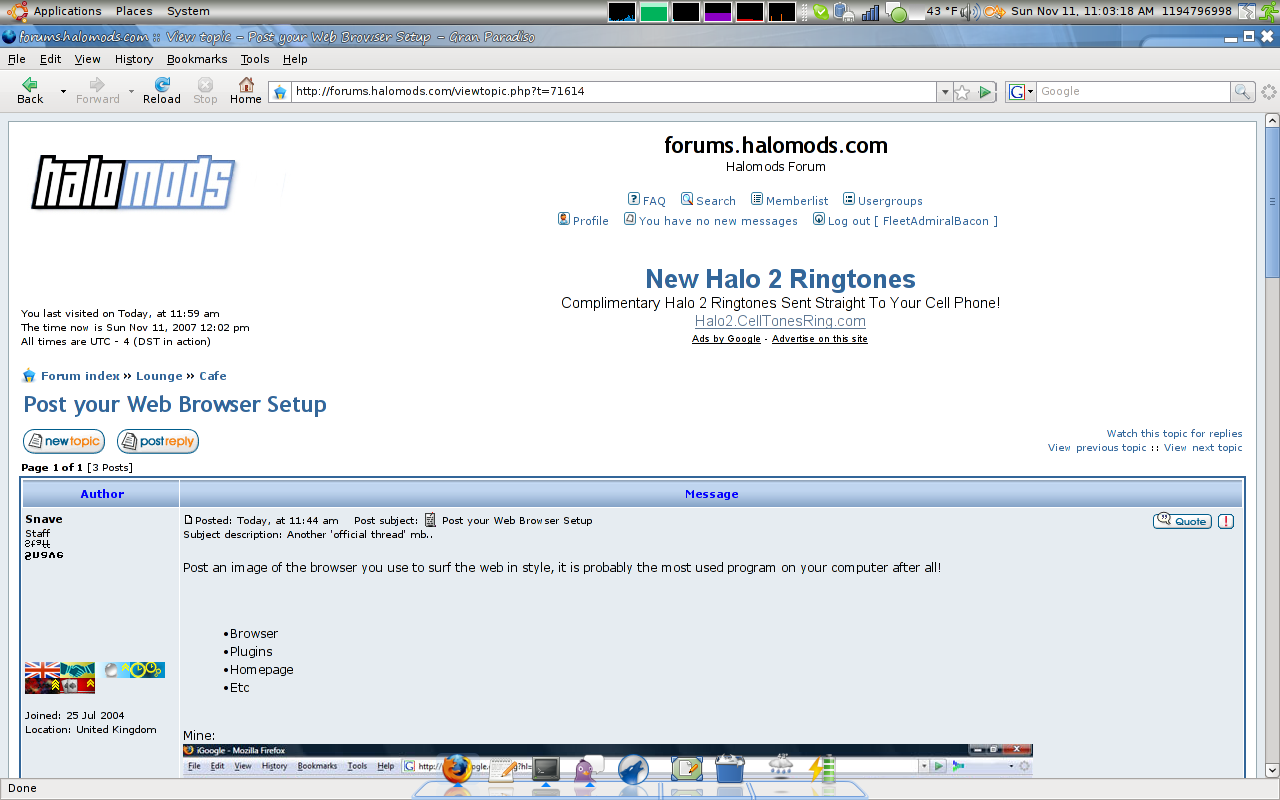Open the History menu
1280x800 pixels.
click(134, 59)
